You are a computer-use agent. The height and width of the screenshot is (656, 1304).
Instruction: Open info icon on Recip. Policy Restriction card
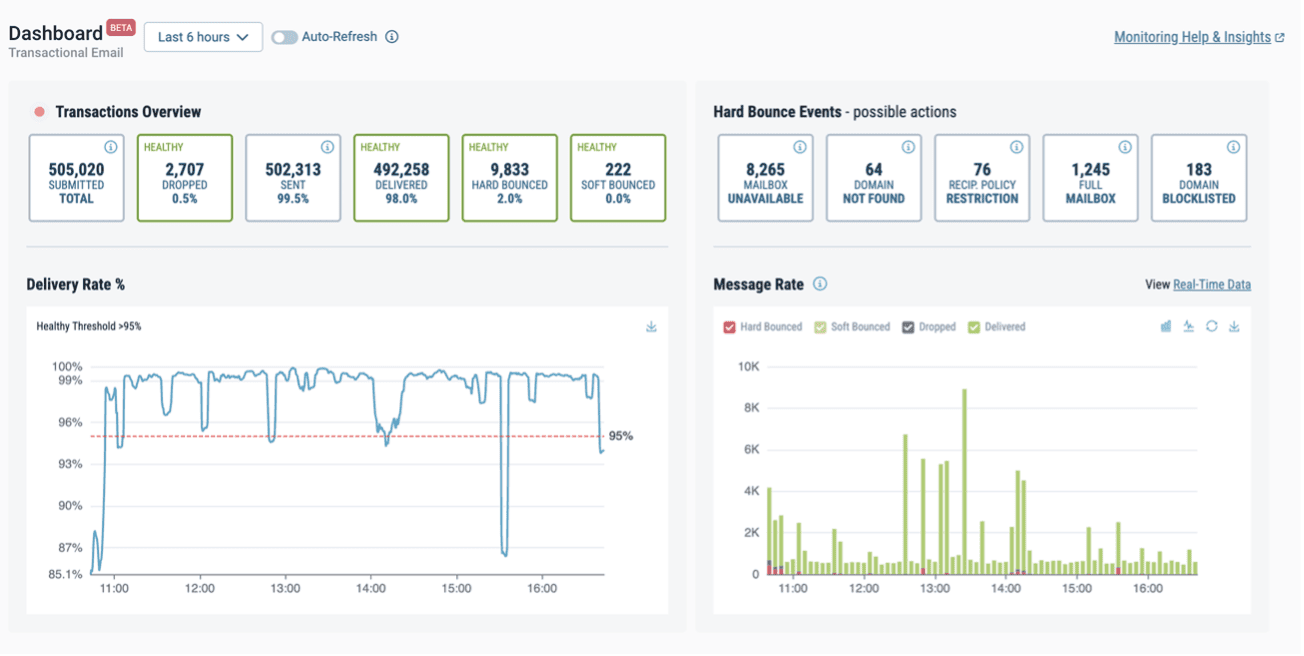[x=1016, y=147]
